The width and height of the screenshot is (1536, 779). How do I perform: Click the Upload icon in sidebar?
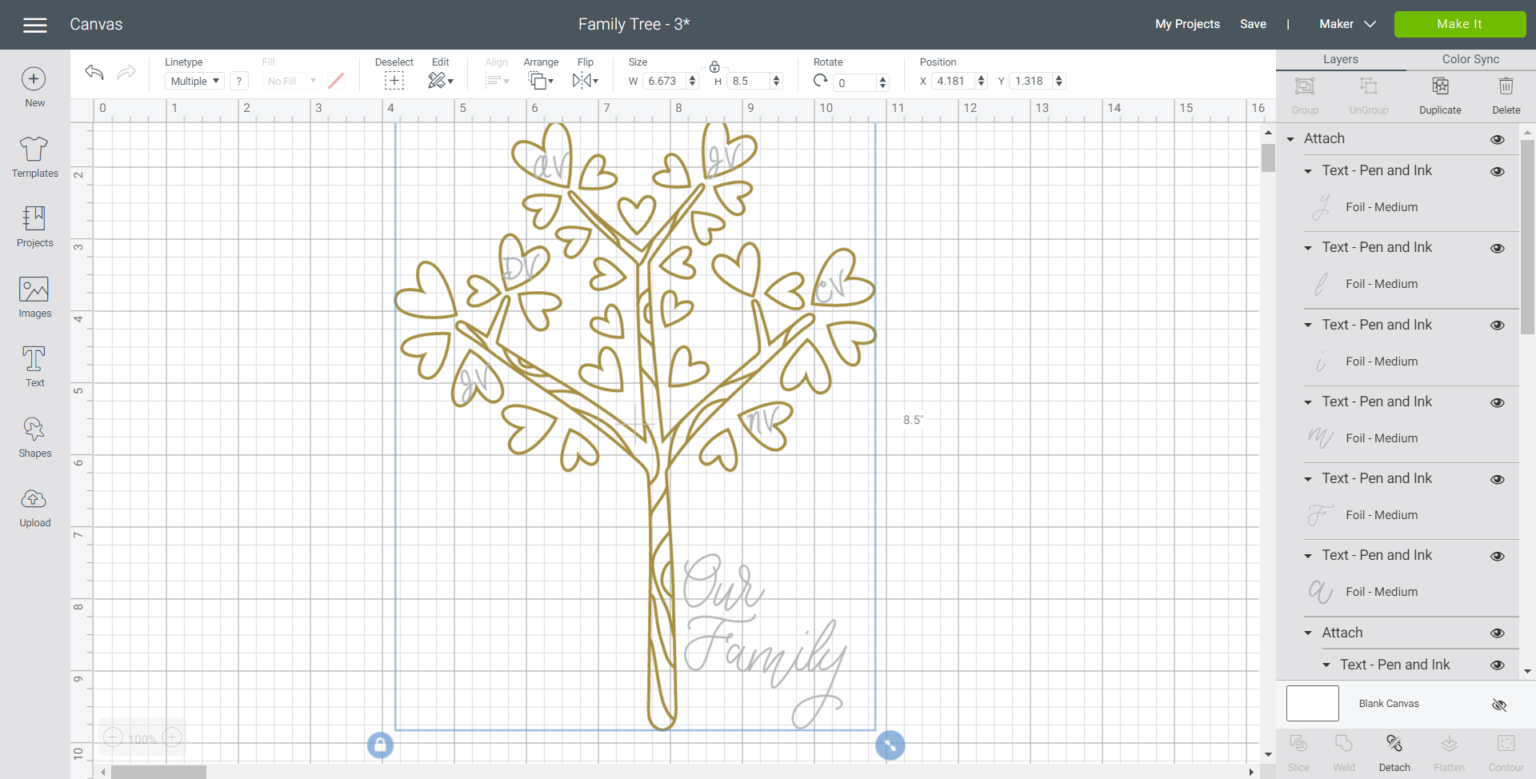[x=33, y=507]
